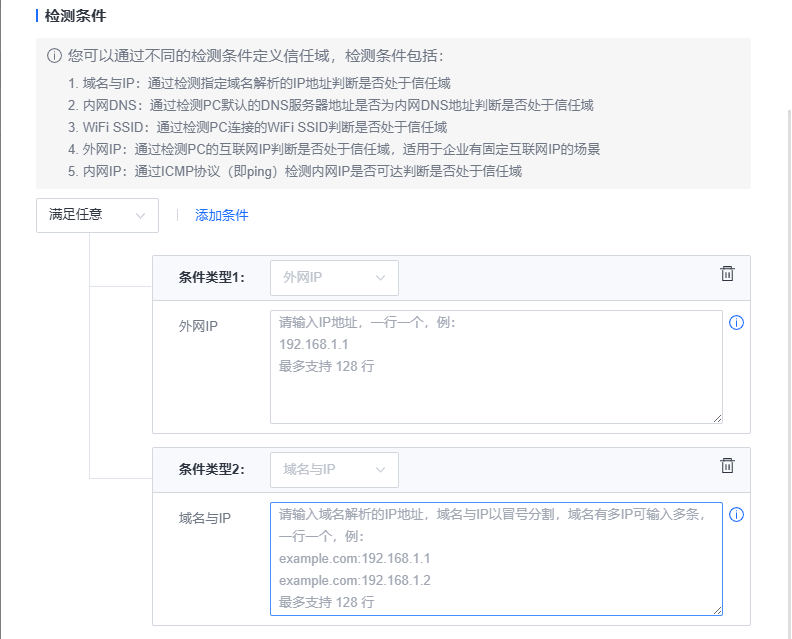This screenshot has width=792, height=639.
Task: Click the 条件类型1 header label
Action: point(211,278)
